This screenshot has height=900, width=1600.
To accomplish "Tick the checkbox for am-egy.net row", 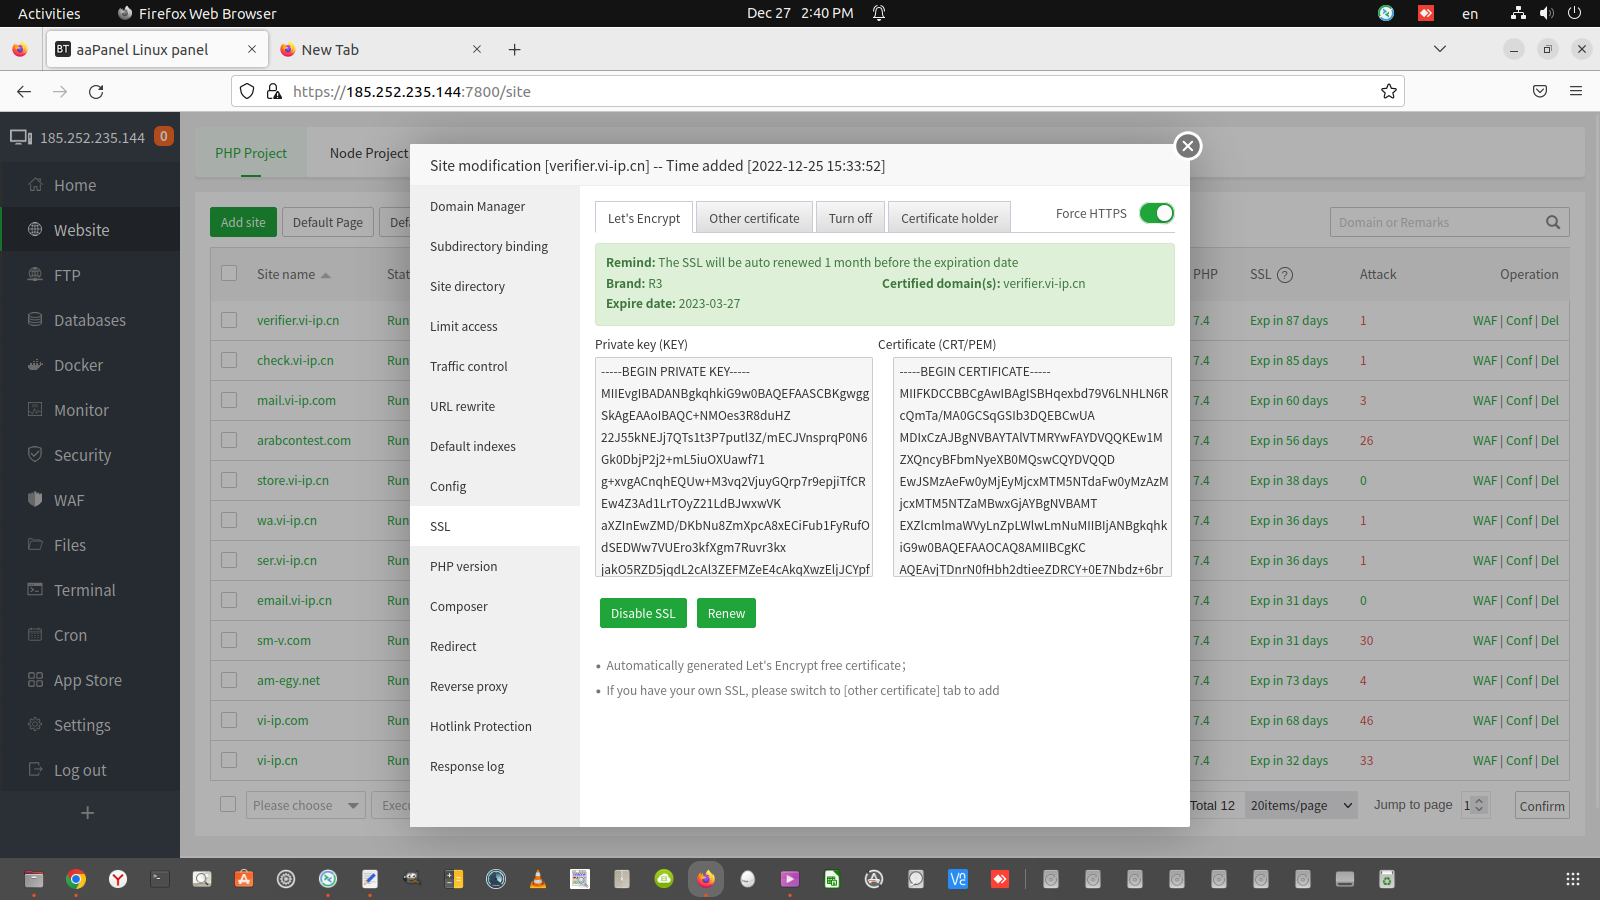I will pos(229,680).
